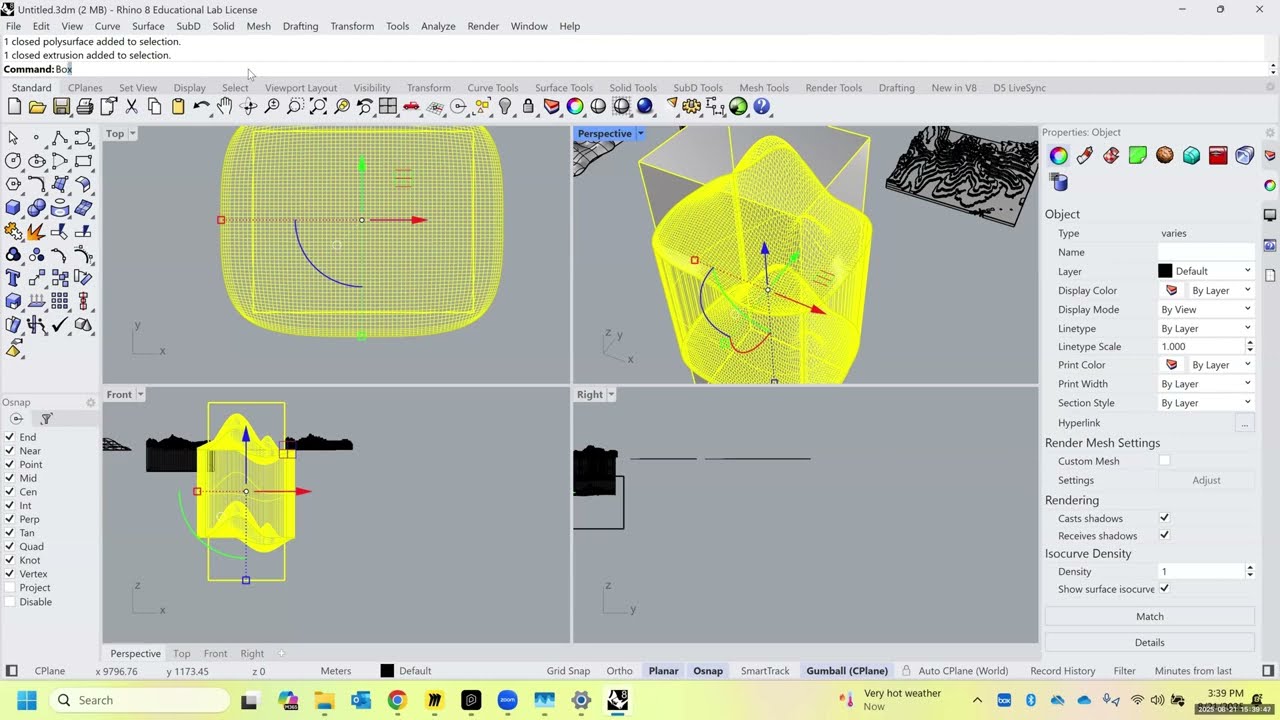Click the red car icon in toolbar
Screen dimensions: 1280x720
(x=411, y=106)
